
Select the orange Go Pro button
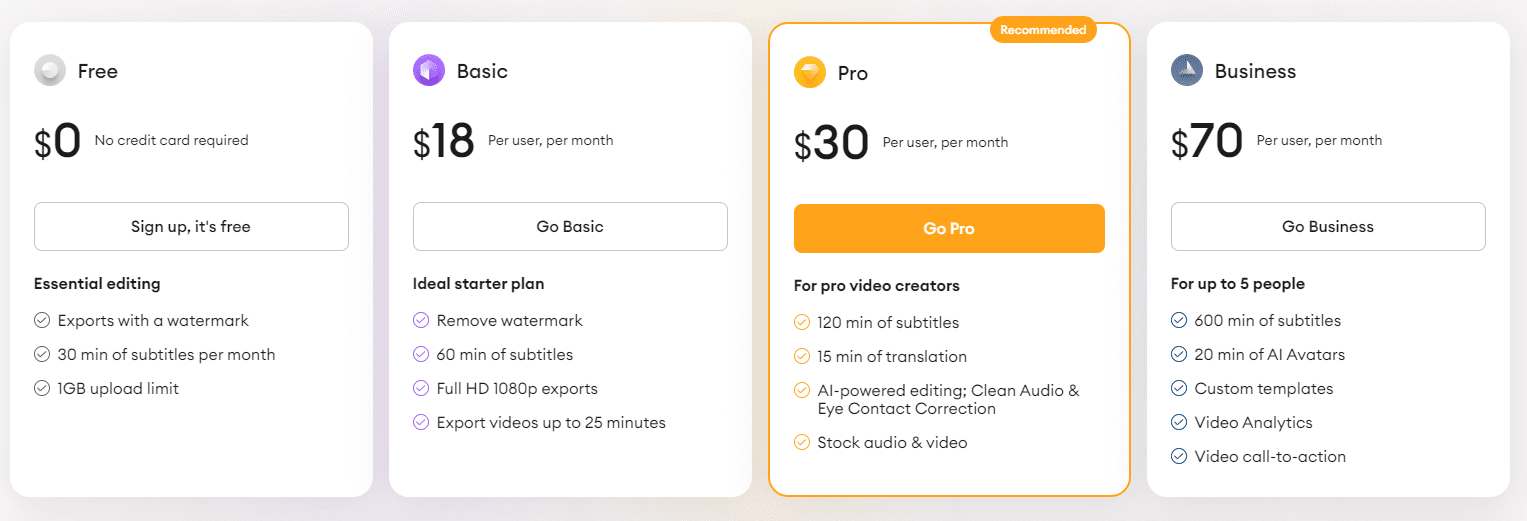click(x=949, y=229)
